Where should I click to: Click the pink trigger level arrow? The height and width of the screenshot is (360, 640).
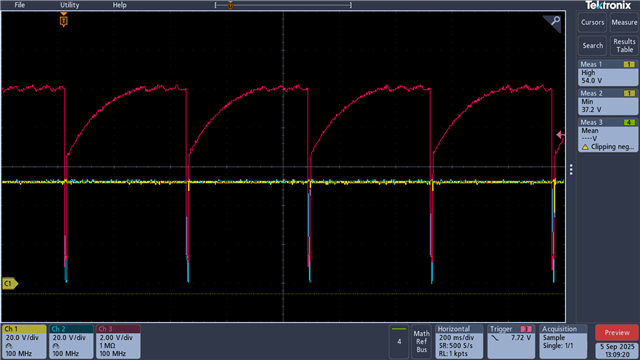coord(561,135)
